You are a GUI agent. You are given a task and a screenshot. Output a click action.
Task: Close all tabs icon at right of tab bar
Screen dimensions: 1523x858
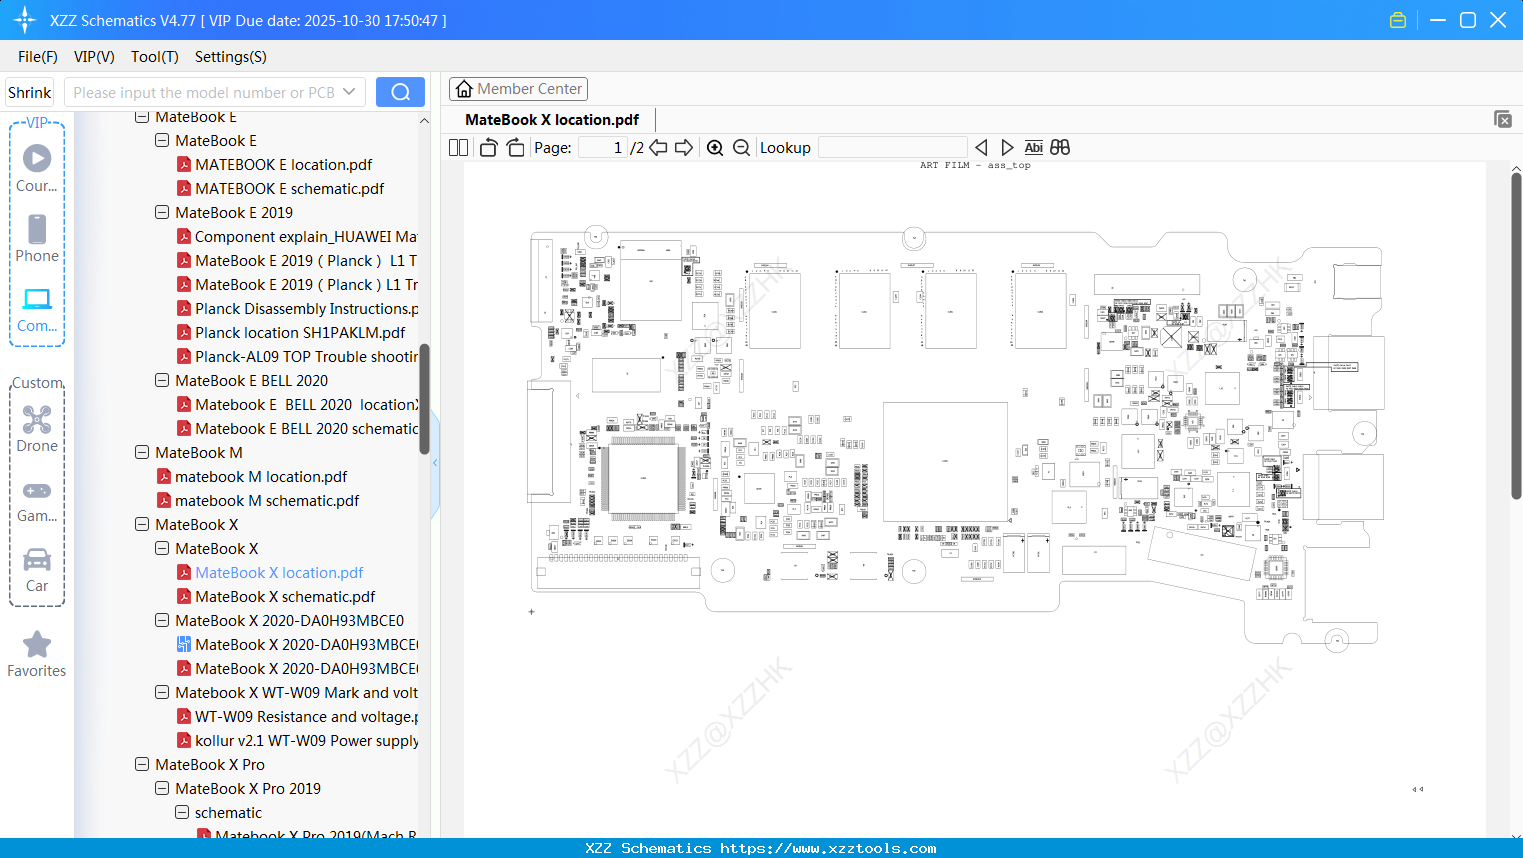(1503, 119)
